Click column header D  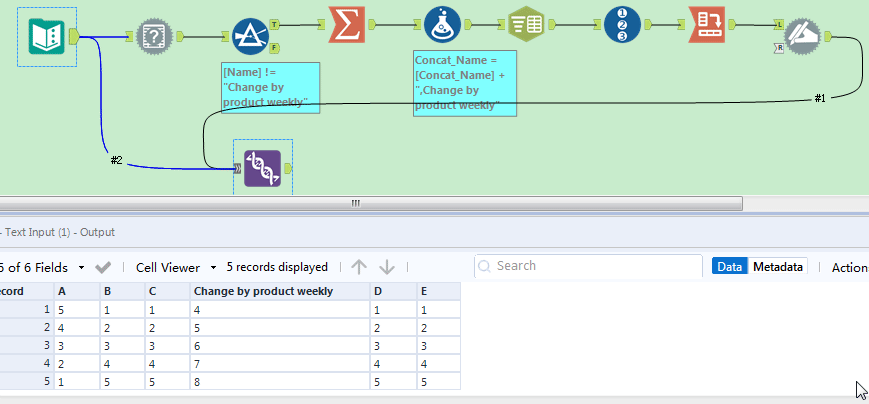pos(393,291)
